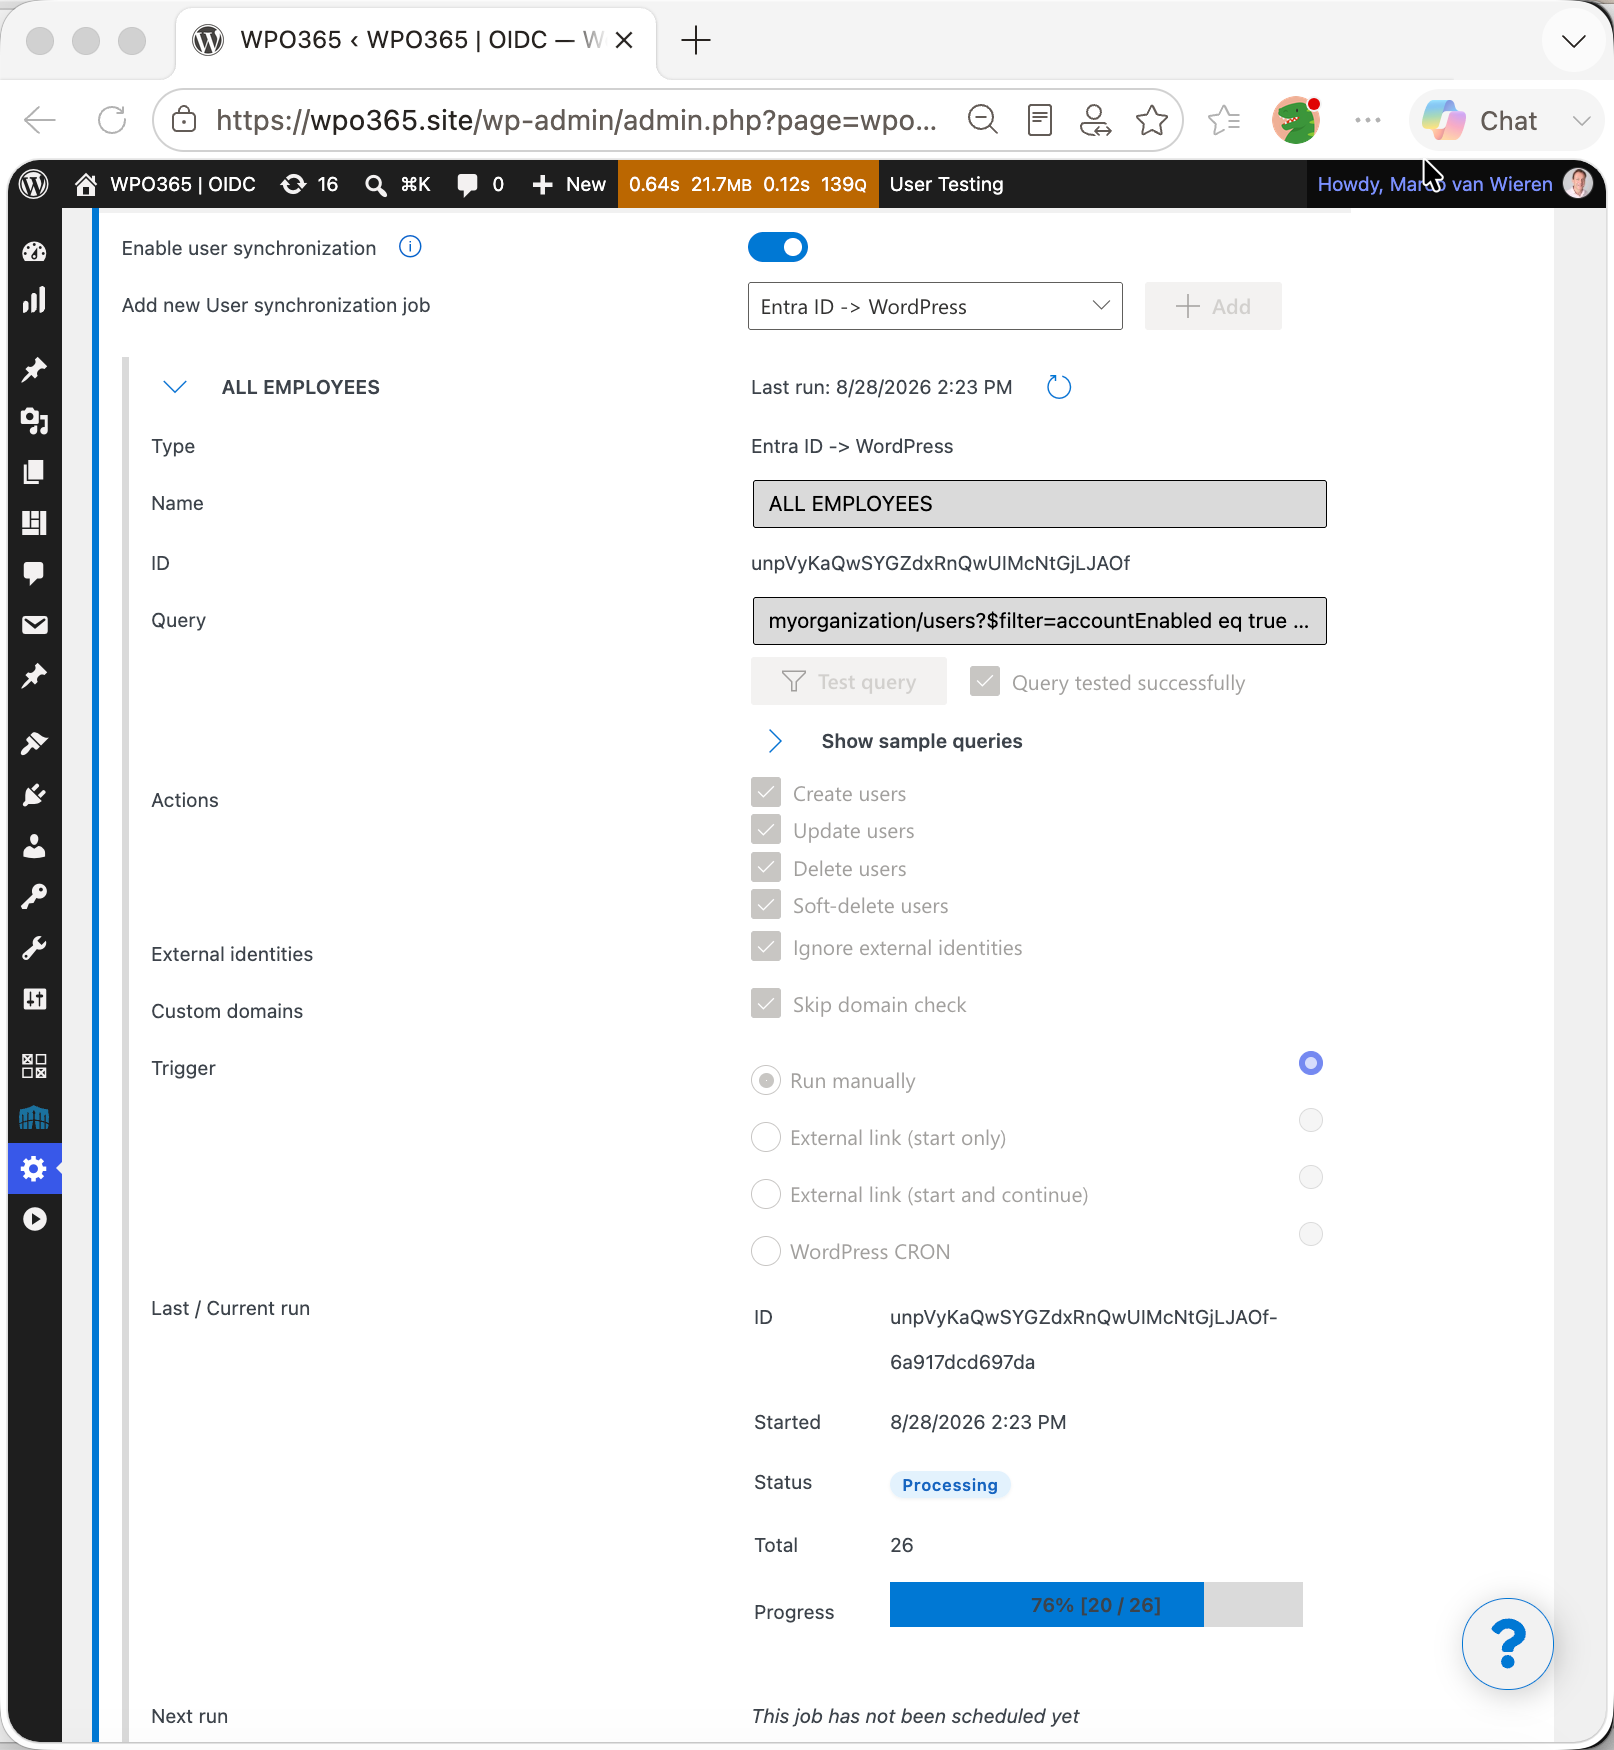1614x1750 pixels.
Task: Open the blue question mark help button
Action: (1507, 1644)
